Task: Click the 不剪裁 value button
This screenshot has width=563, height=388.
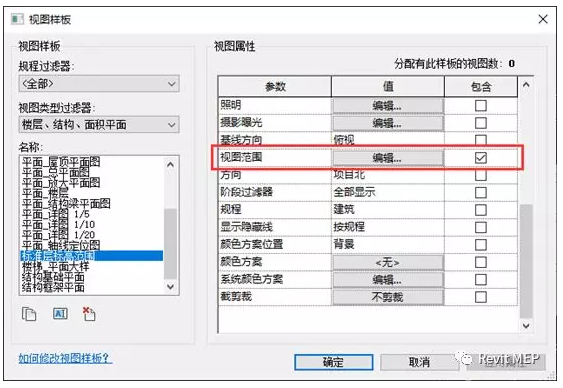Action: 388,297
